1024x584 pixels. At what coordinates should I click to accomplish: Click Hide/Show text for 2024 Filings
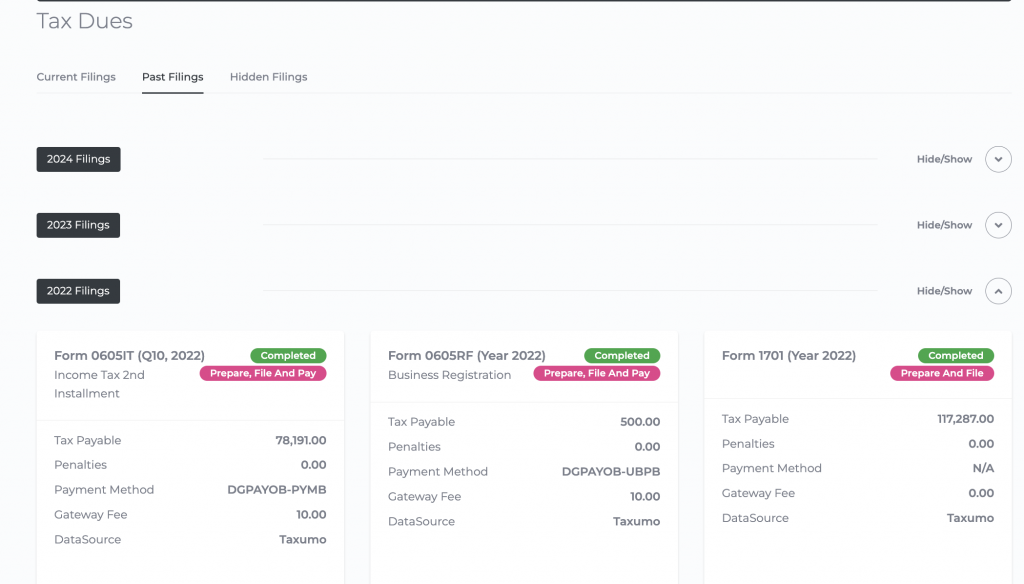click(x=944, y=159)
